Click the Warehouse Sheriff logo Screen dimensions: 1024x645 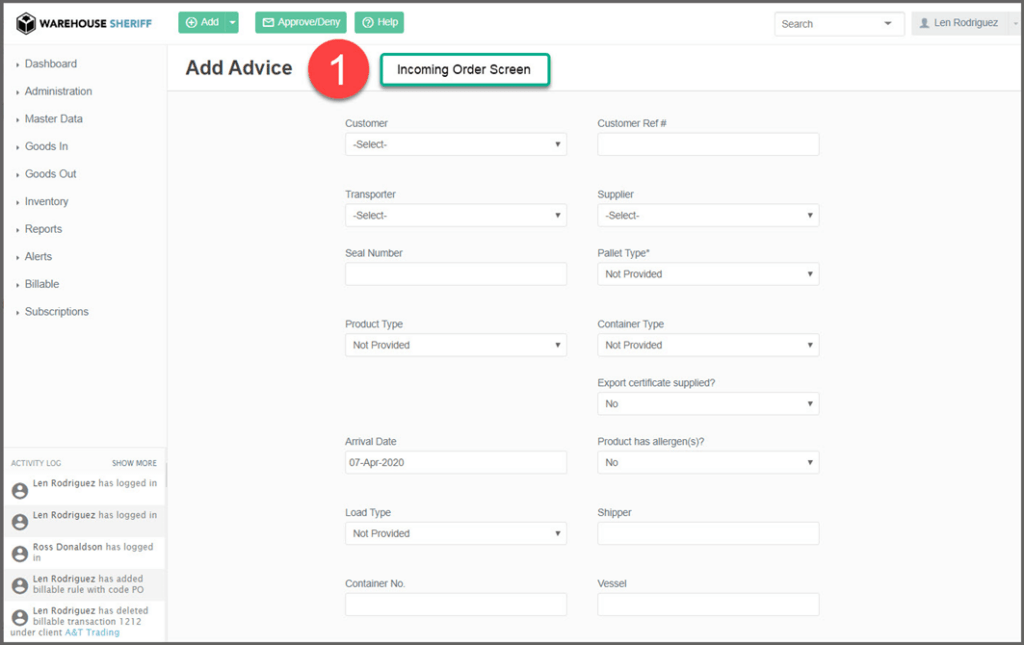84,23
